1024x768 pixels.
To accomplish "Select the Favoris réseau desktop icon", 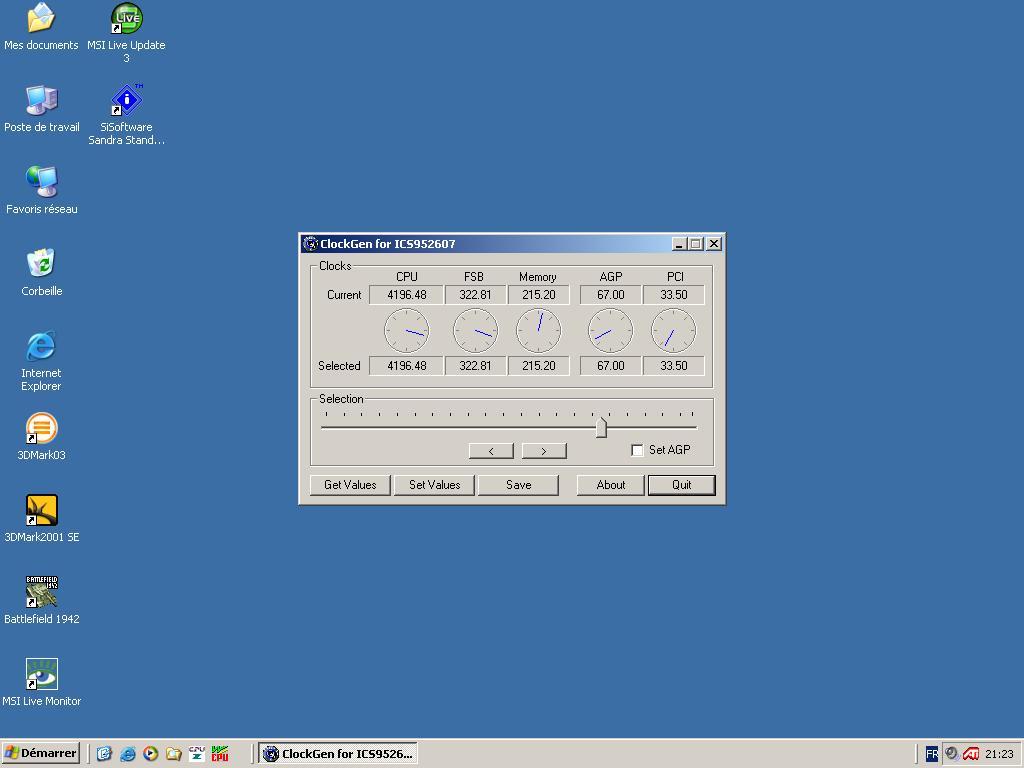I will 42,182.
